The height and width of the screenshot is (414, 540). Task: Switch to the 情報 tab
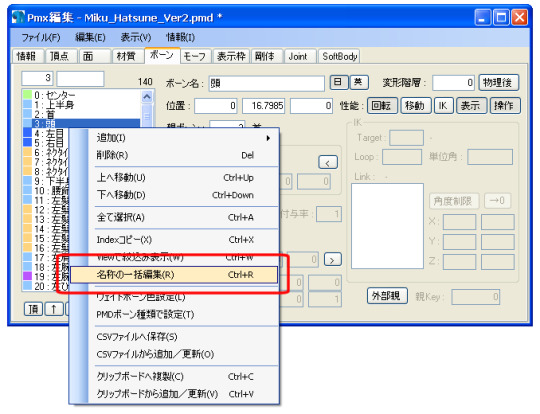click(x=28, y=56)
